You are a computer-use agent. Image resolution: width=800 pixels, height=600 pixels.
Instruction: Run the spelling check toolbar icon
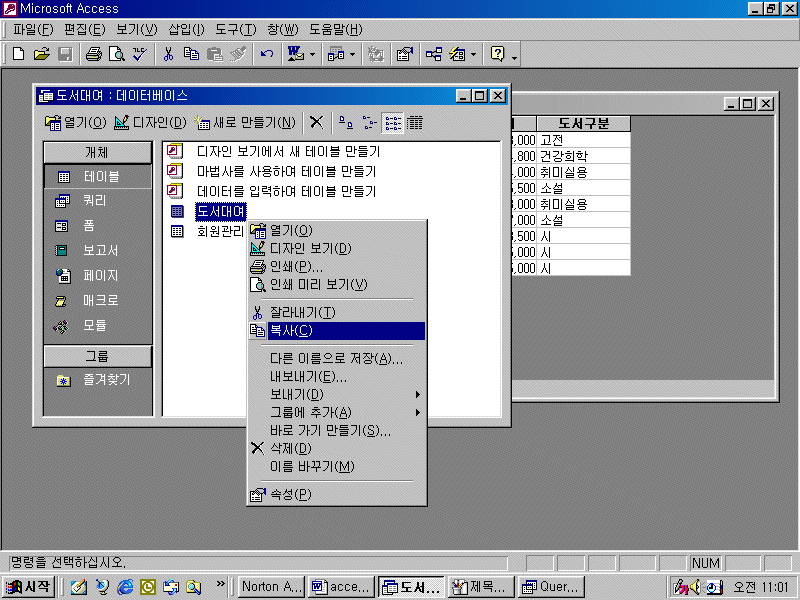click(139, 54)
